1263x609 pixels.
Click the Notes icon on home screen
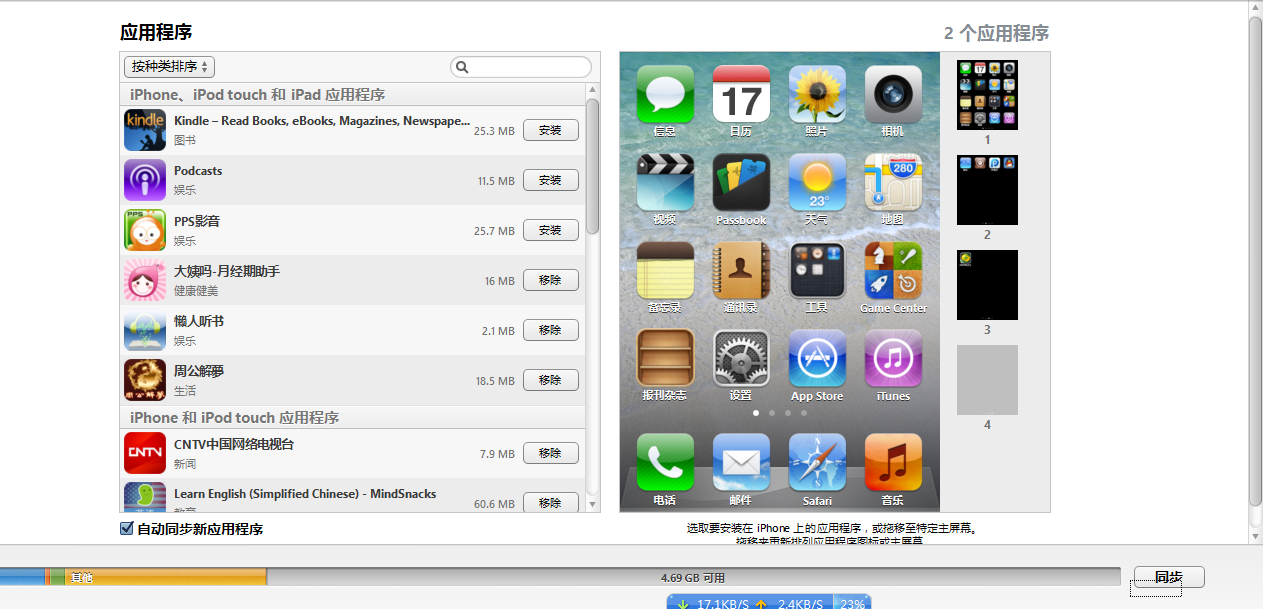pos(665,270)
